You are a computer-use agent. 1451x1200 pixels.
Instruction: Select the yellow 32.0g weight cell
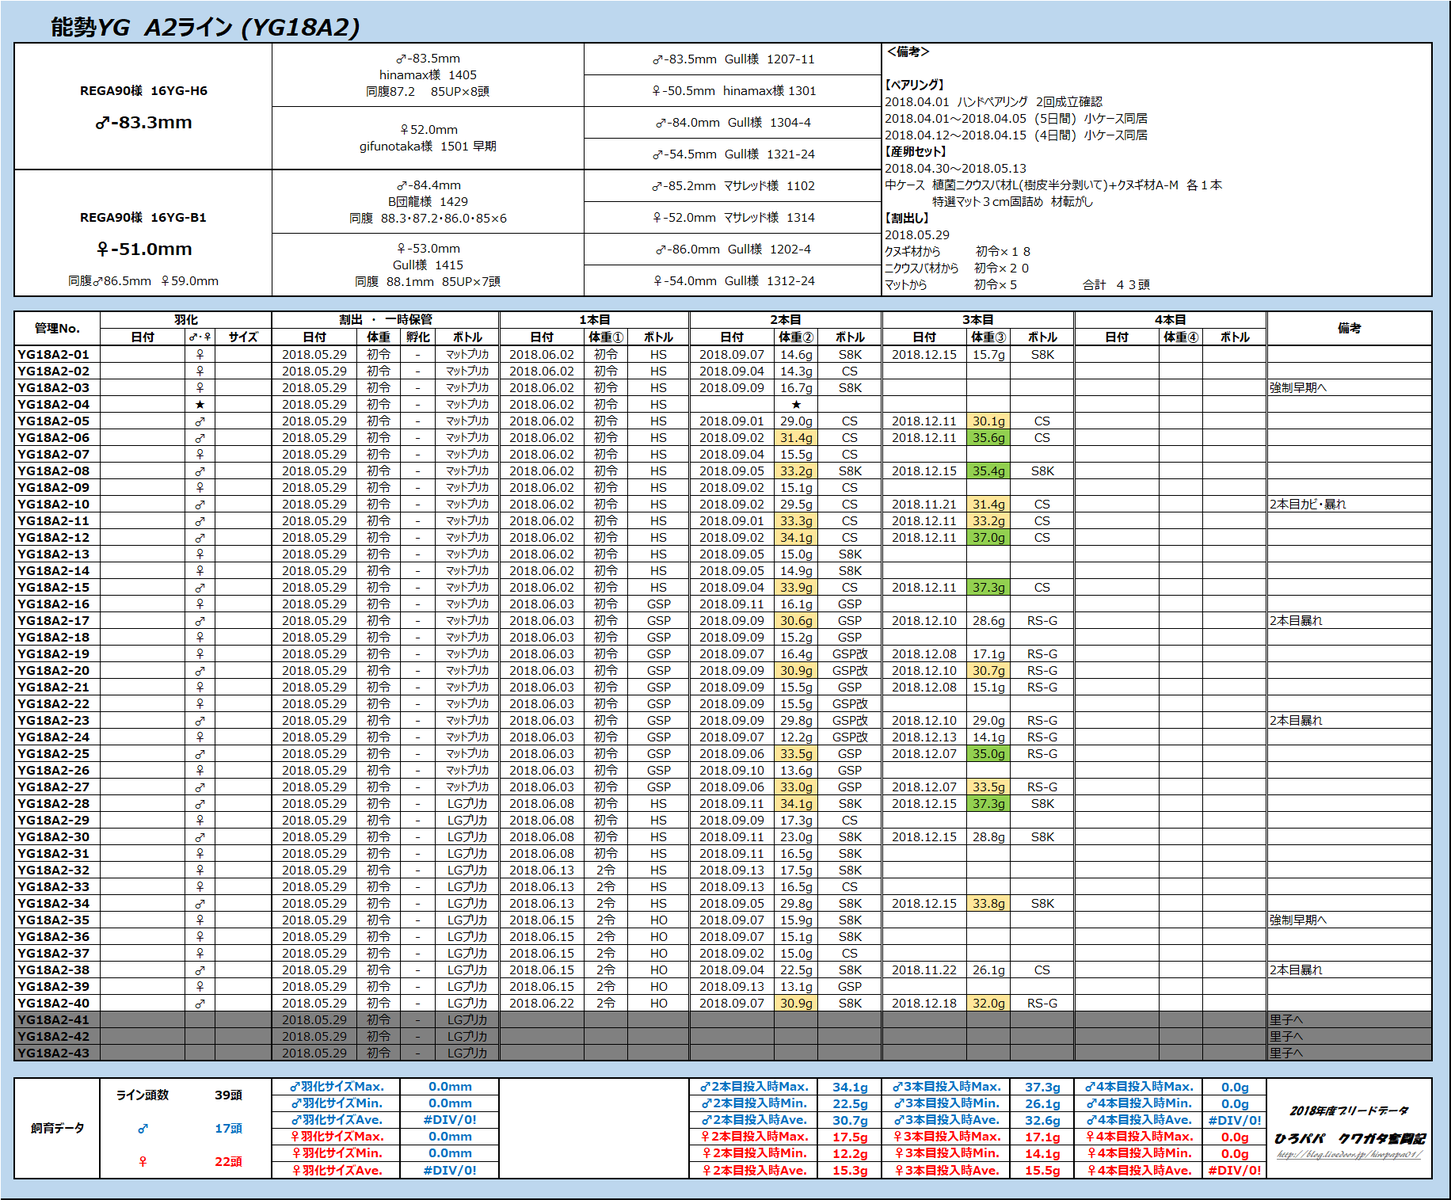[989, 1003]
